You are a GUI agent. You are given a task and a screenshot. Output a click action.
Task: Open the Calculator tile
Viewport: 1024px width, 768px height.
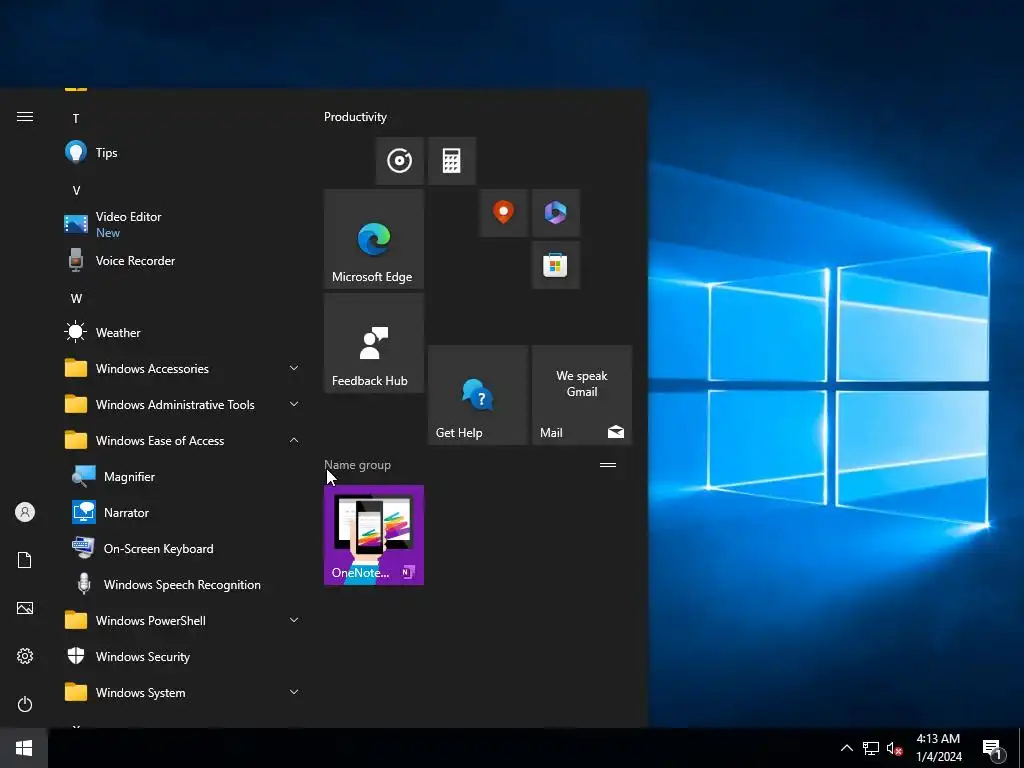pyautogui.click(x=452, y=161)
